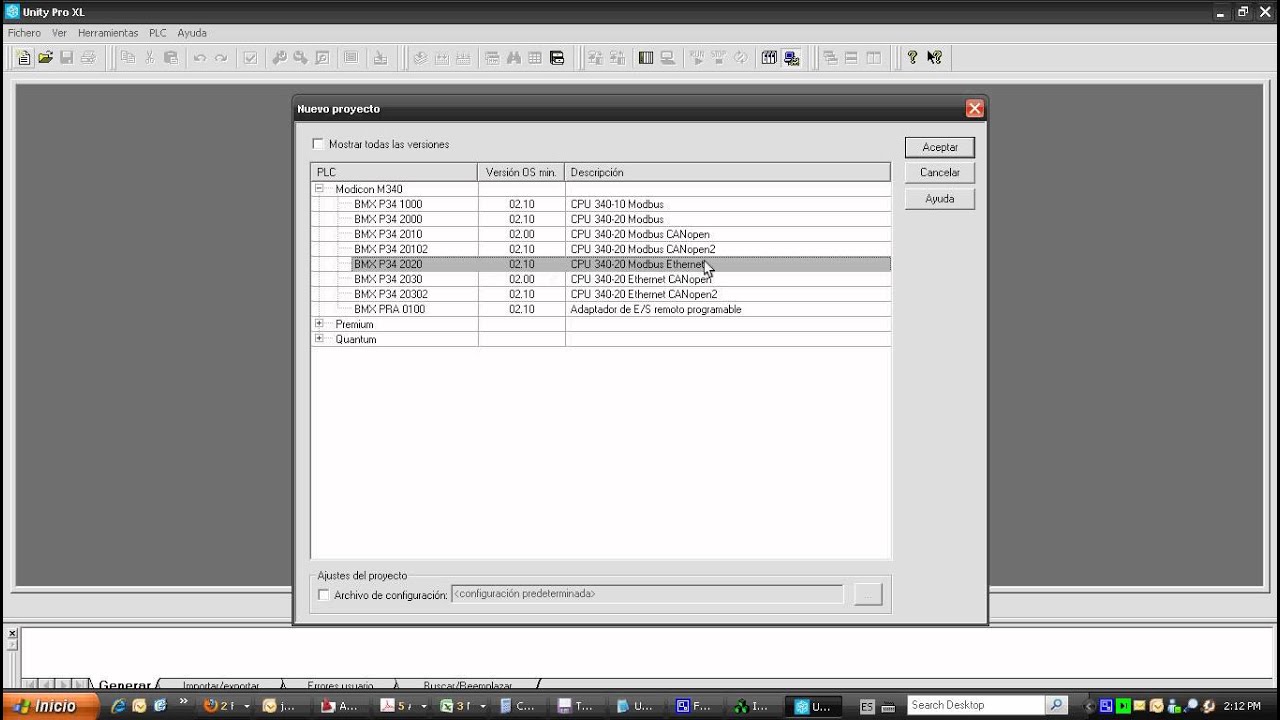1280x720 pixels.
Task: Click the Save diskette toolbar icon
Action: click(x=67, y=58)
